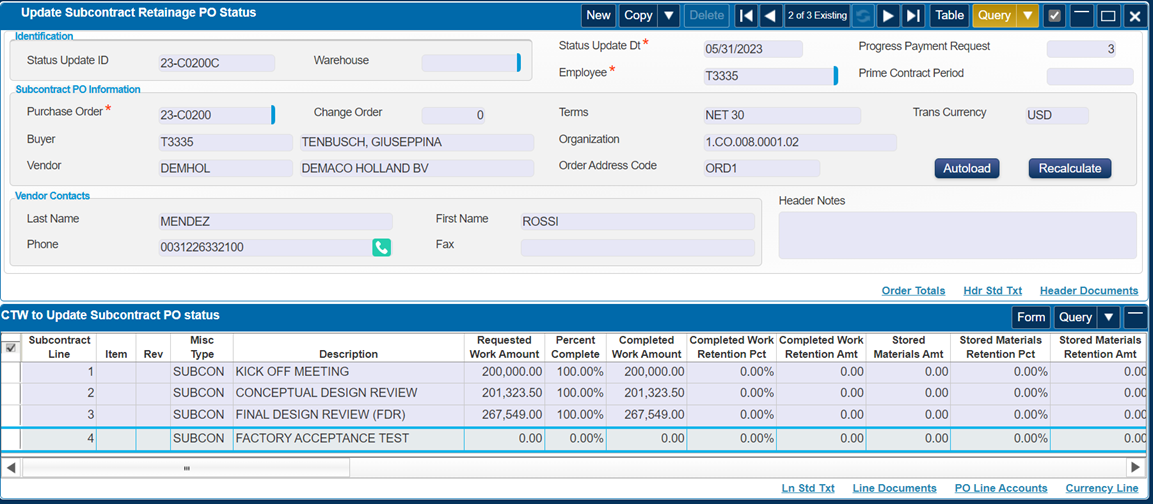This screenshot has height=504, width=1153.
Task: Switch the grid to Form view
Action: 1030,317
